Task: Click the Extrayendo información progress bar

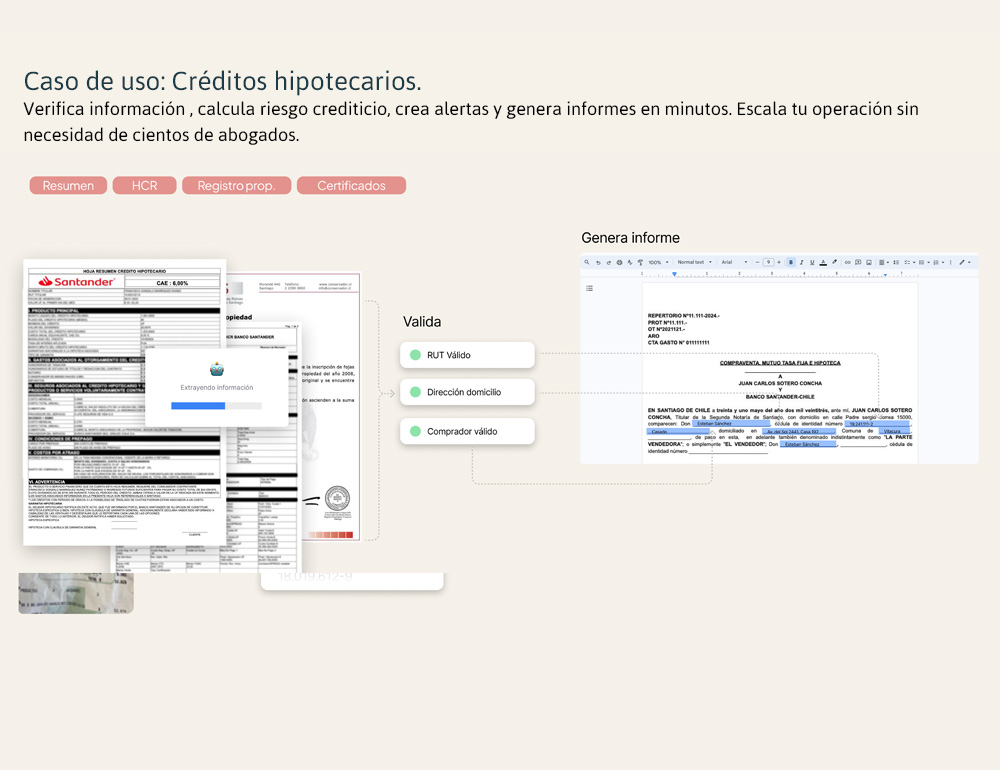Action: [x=216, y=406]
